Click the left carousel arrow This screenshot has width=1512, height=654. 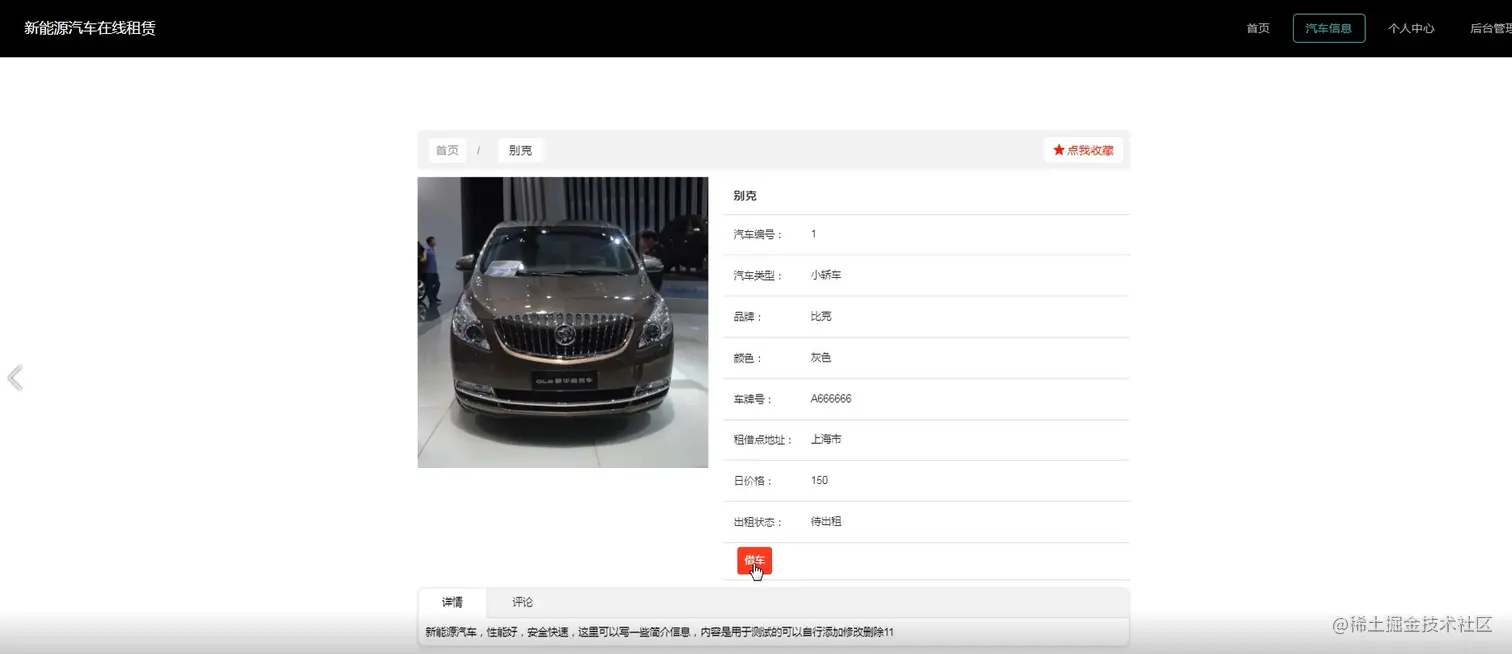[x=14, y=377]
